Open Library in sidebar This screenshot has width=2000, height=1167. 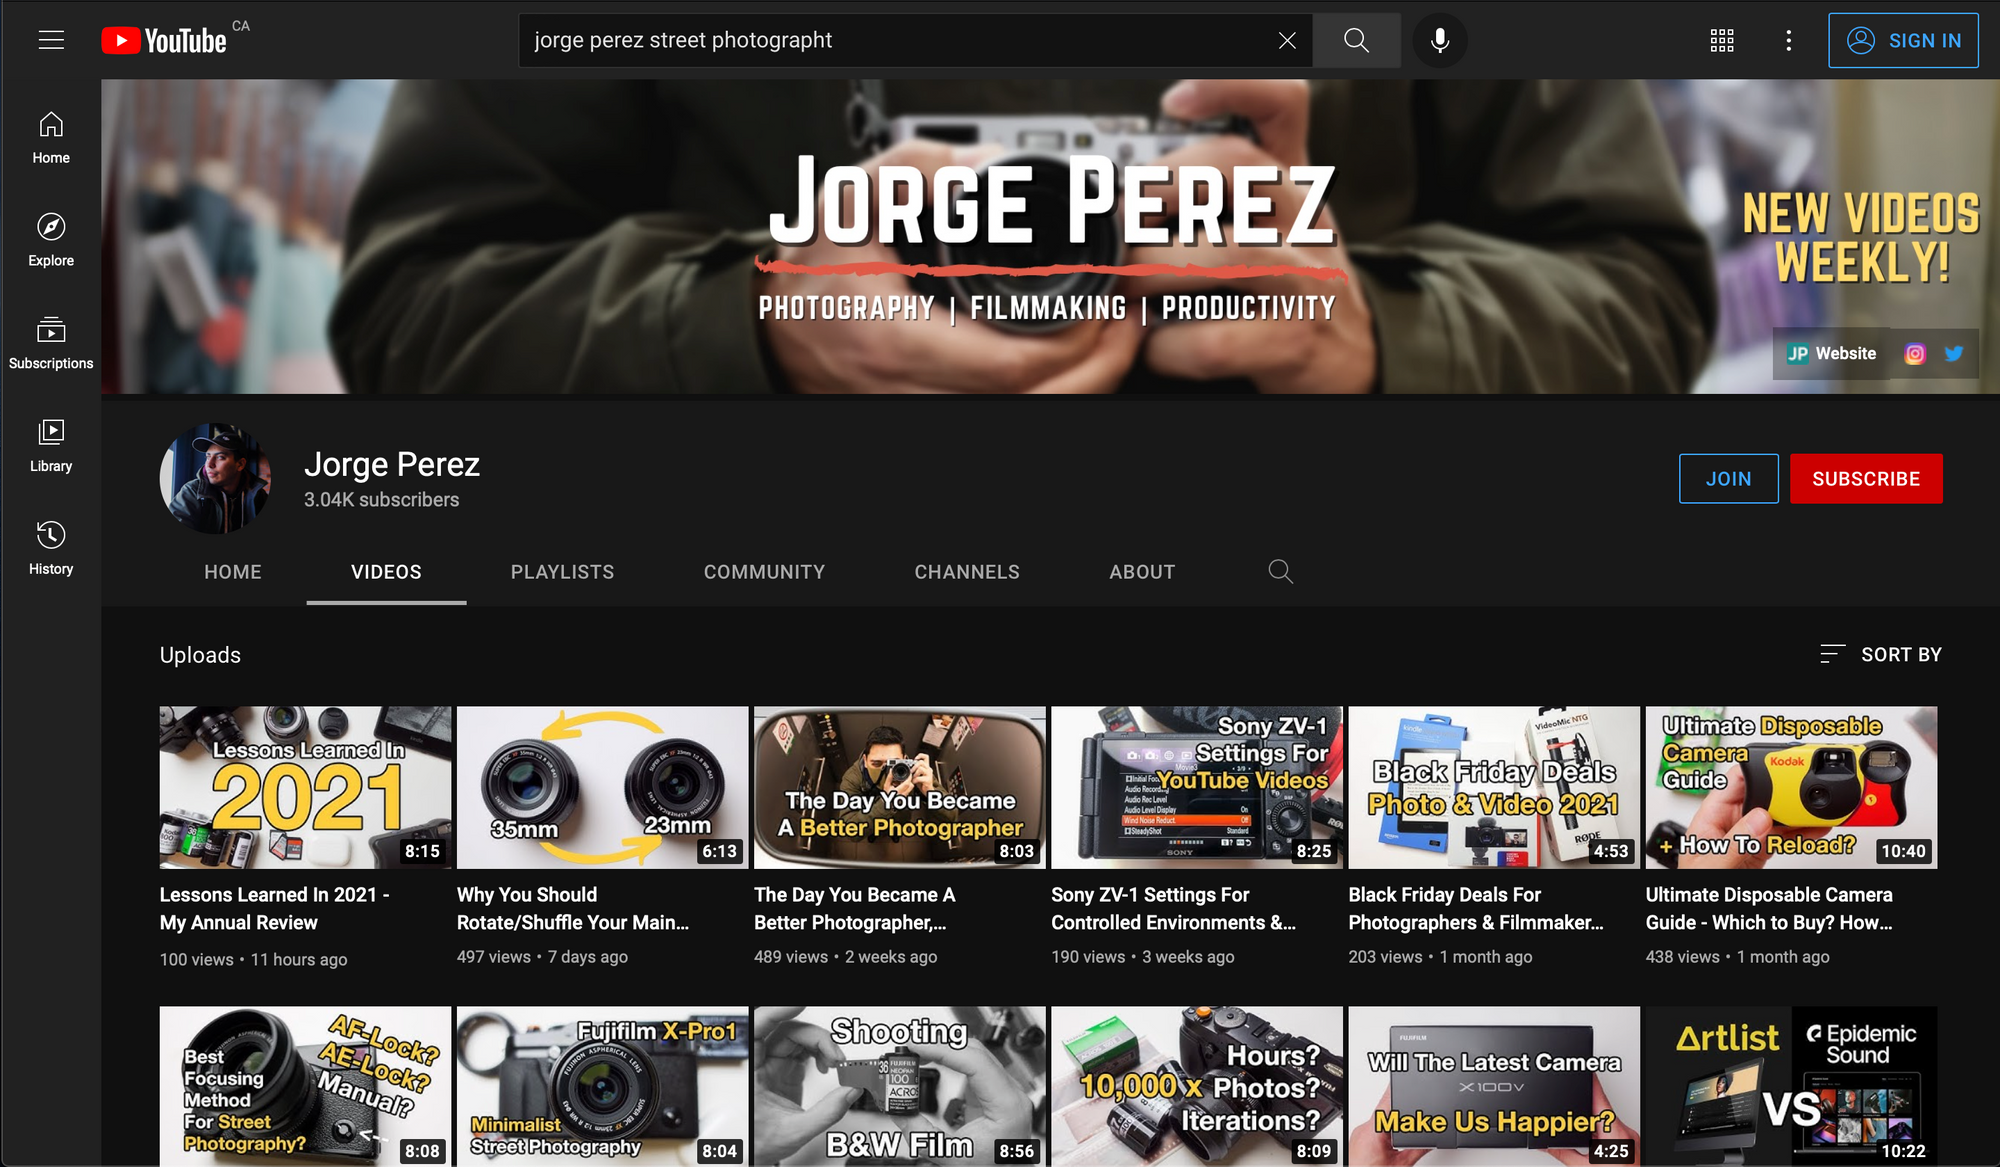click(51, 446)
